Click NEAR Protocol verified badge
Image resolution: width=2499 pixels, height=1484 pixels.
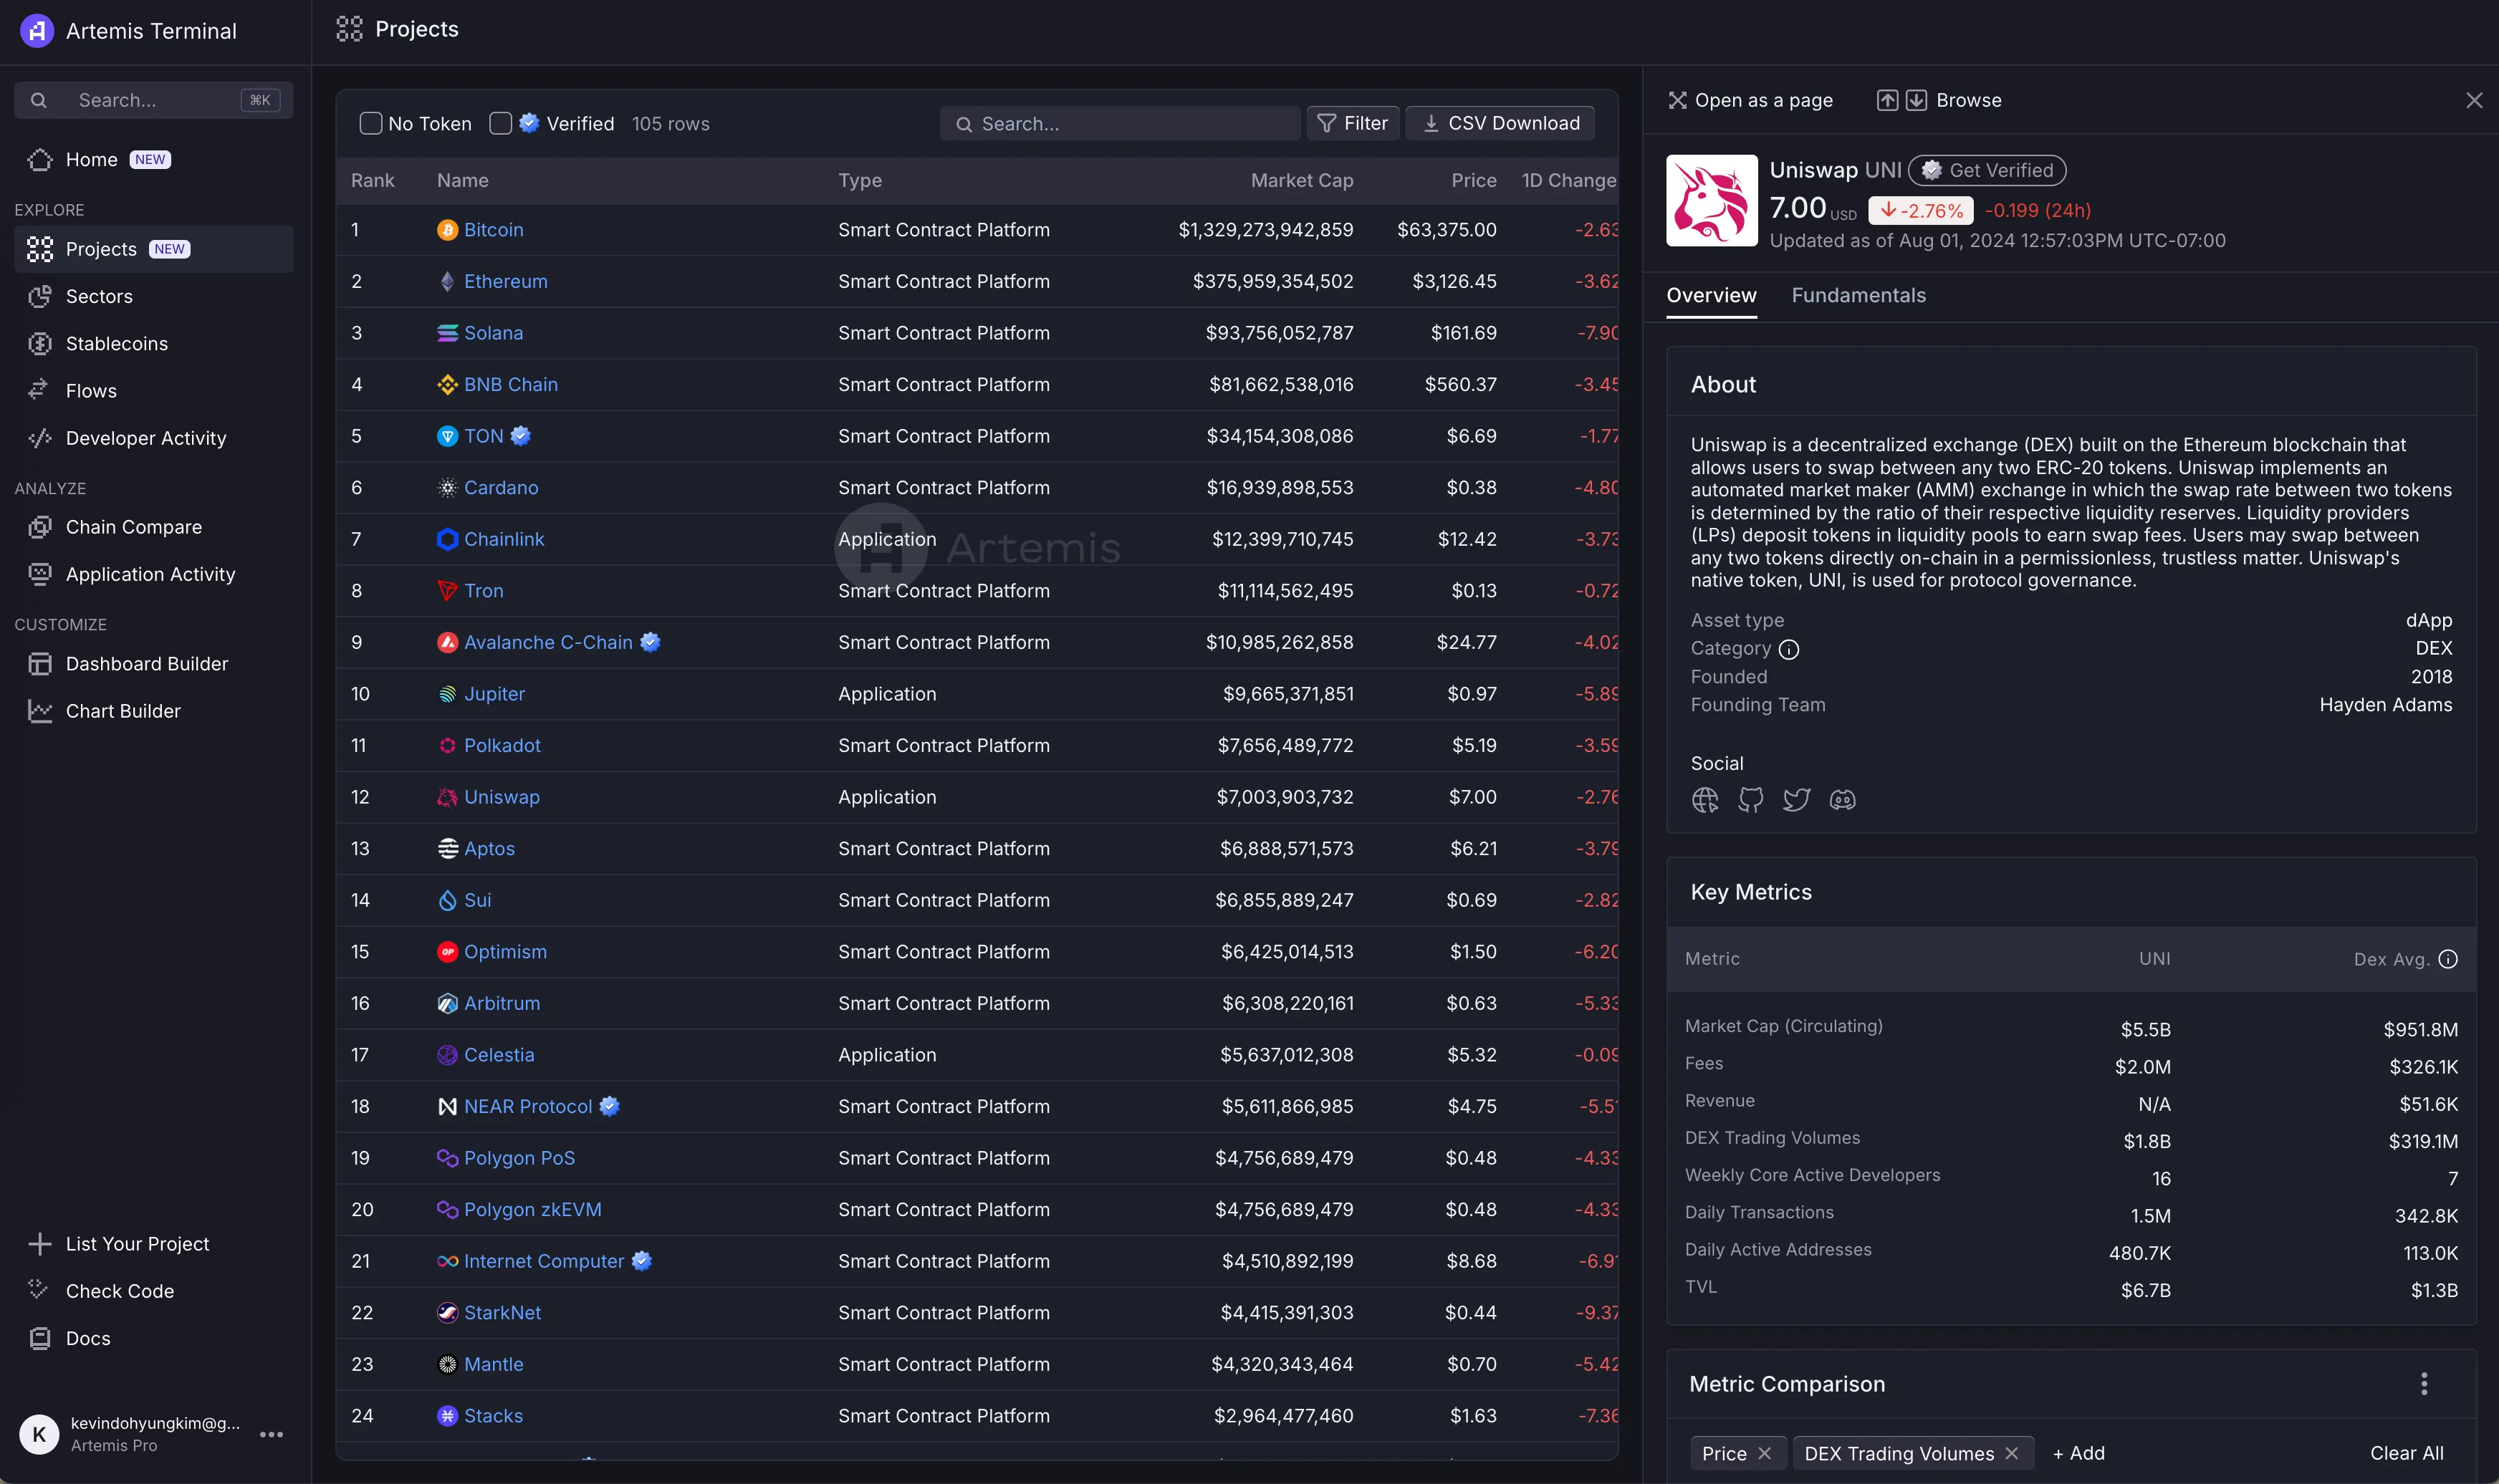[609, 1106]
